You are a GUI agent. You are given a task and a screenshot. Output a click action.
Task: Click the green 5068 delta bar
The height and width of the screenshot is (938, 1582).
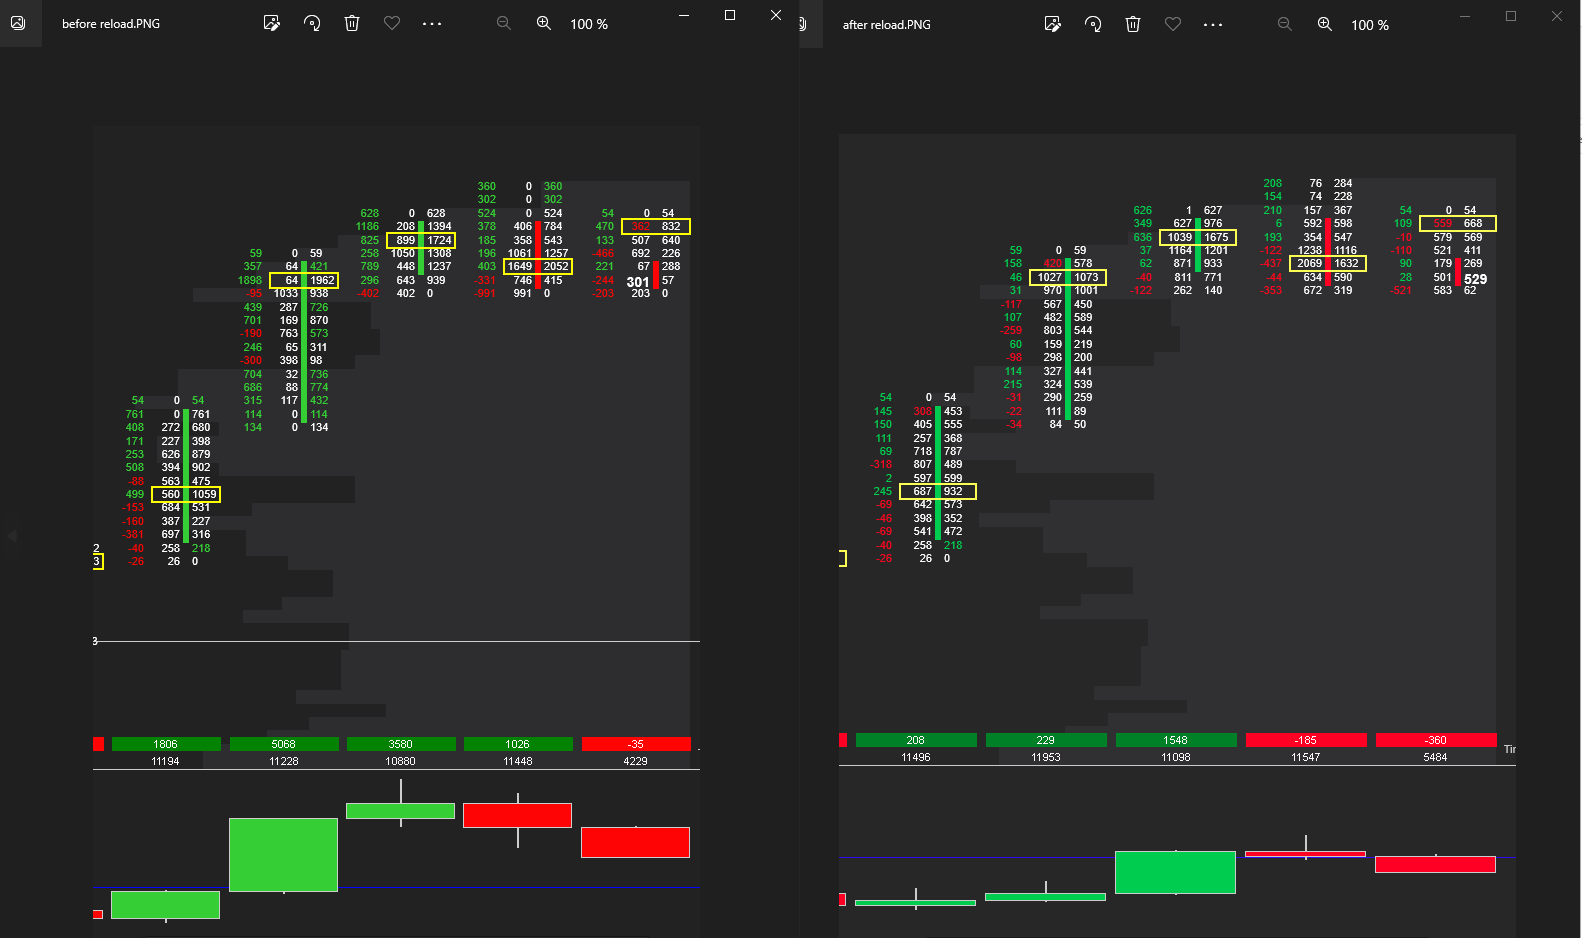click(x=284, y=744)
